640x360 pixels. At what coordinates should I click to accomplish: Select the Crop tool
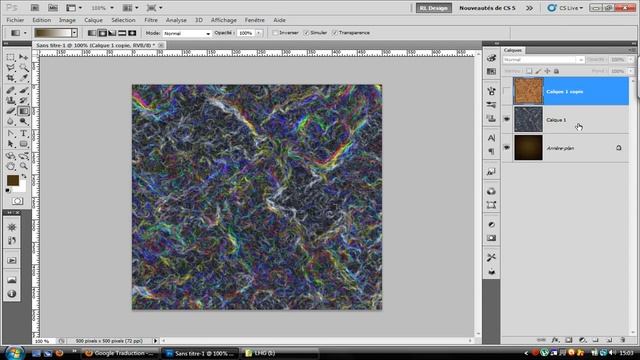(x=11, y=78)
